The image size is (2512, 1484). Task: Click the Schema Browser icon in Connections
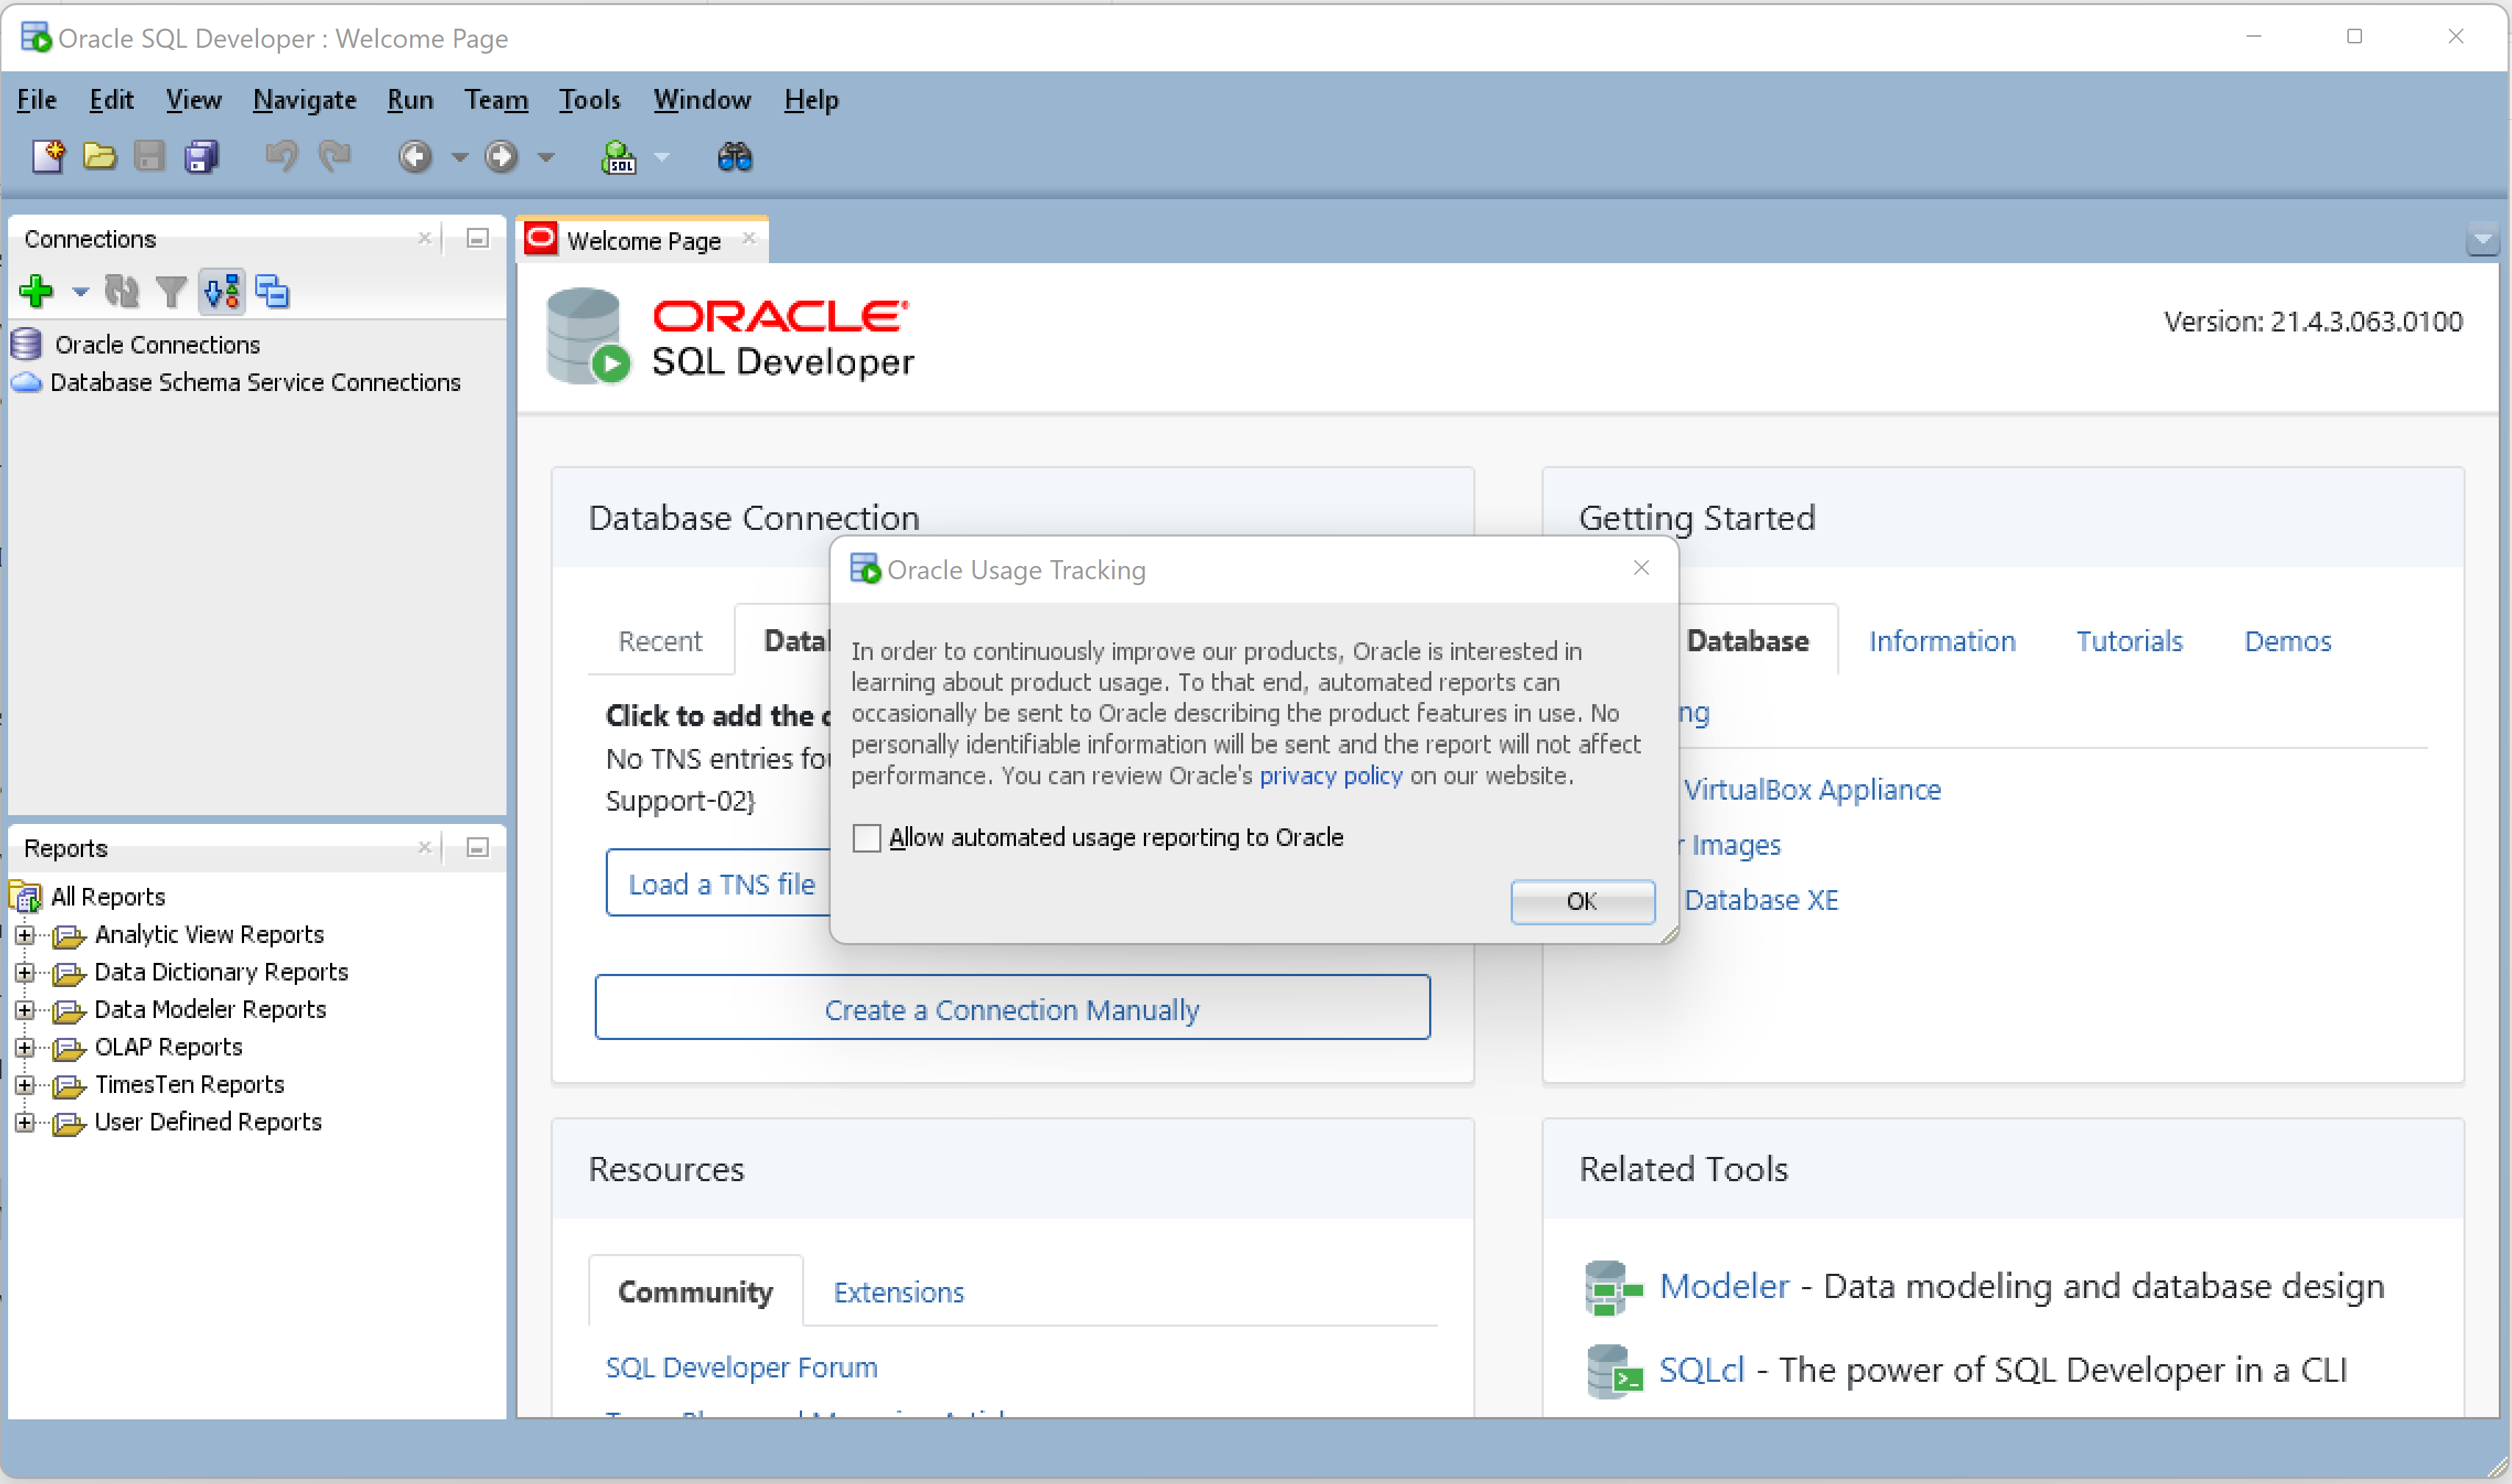coord(222,292)
